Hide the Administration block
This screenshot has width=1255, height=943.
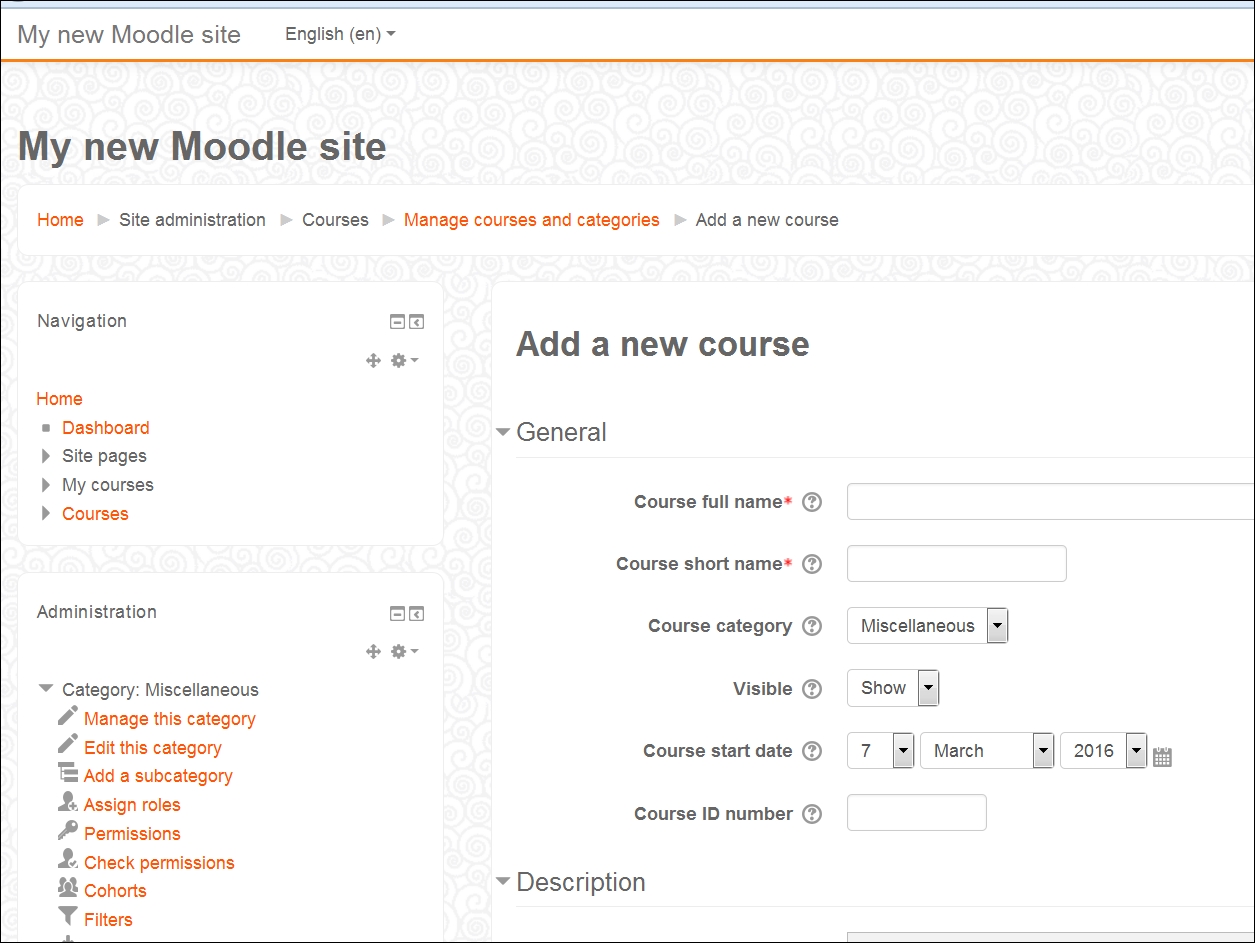click(x=397, y=613)
